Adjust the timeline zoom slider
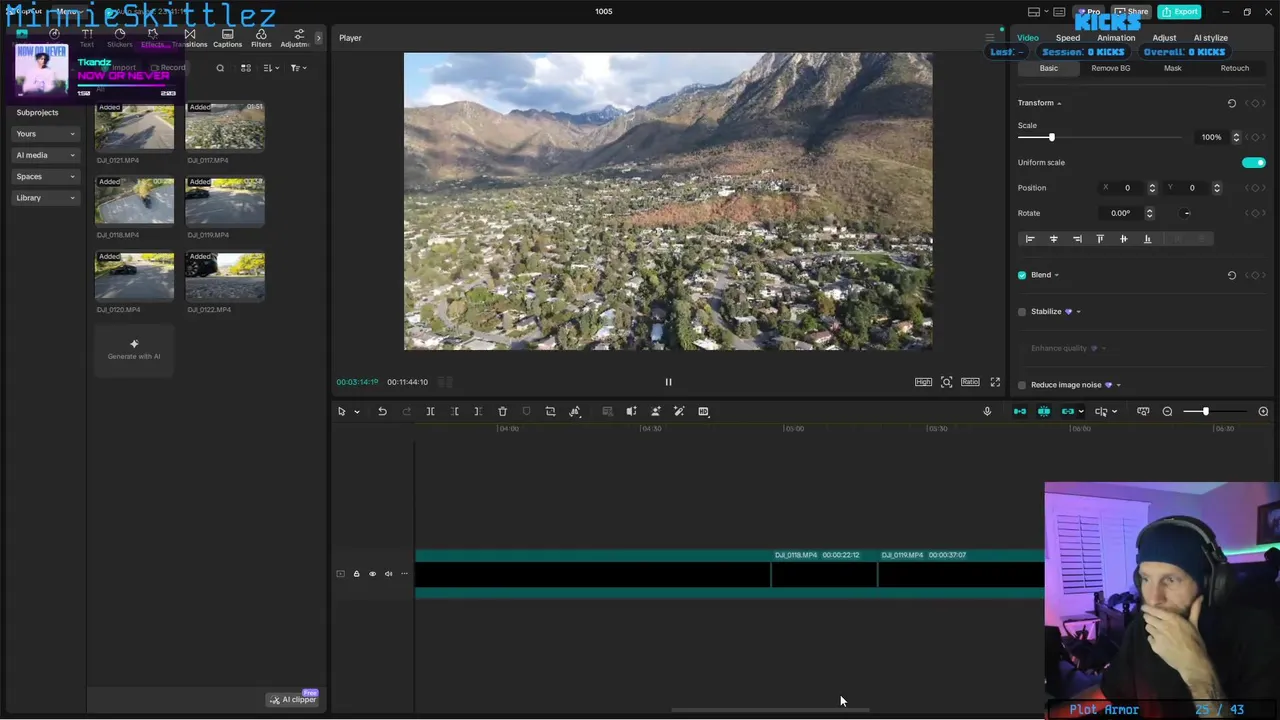The image size is (1280, 720). [x=1205, y=411]
